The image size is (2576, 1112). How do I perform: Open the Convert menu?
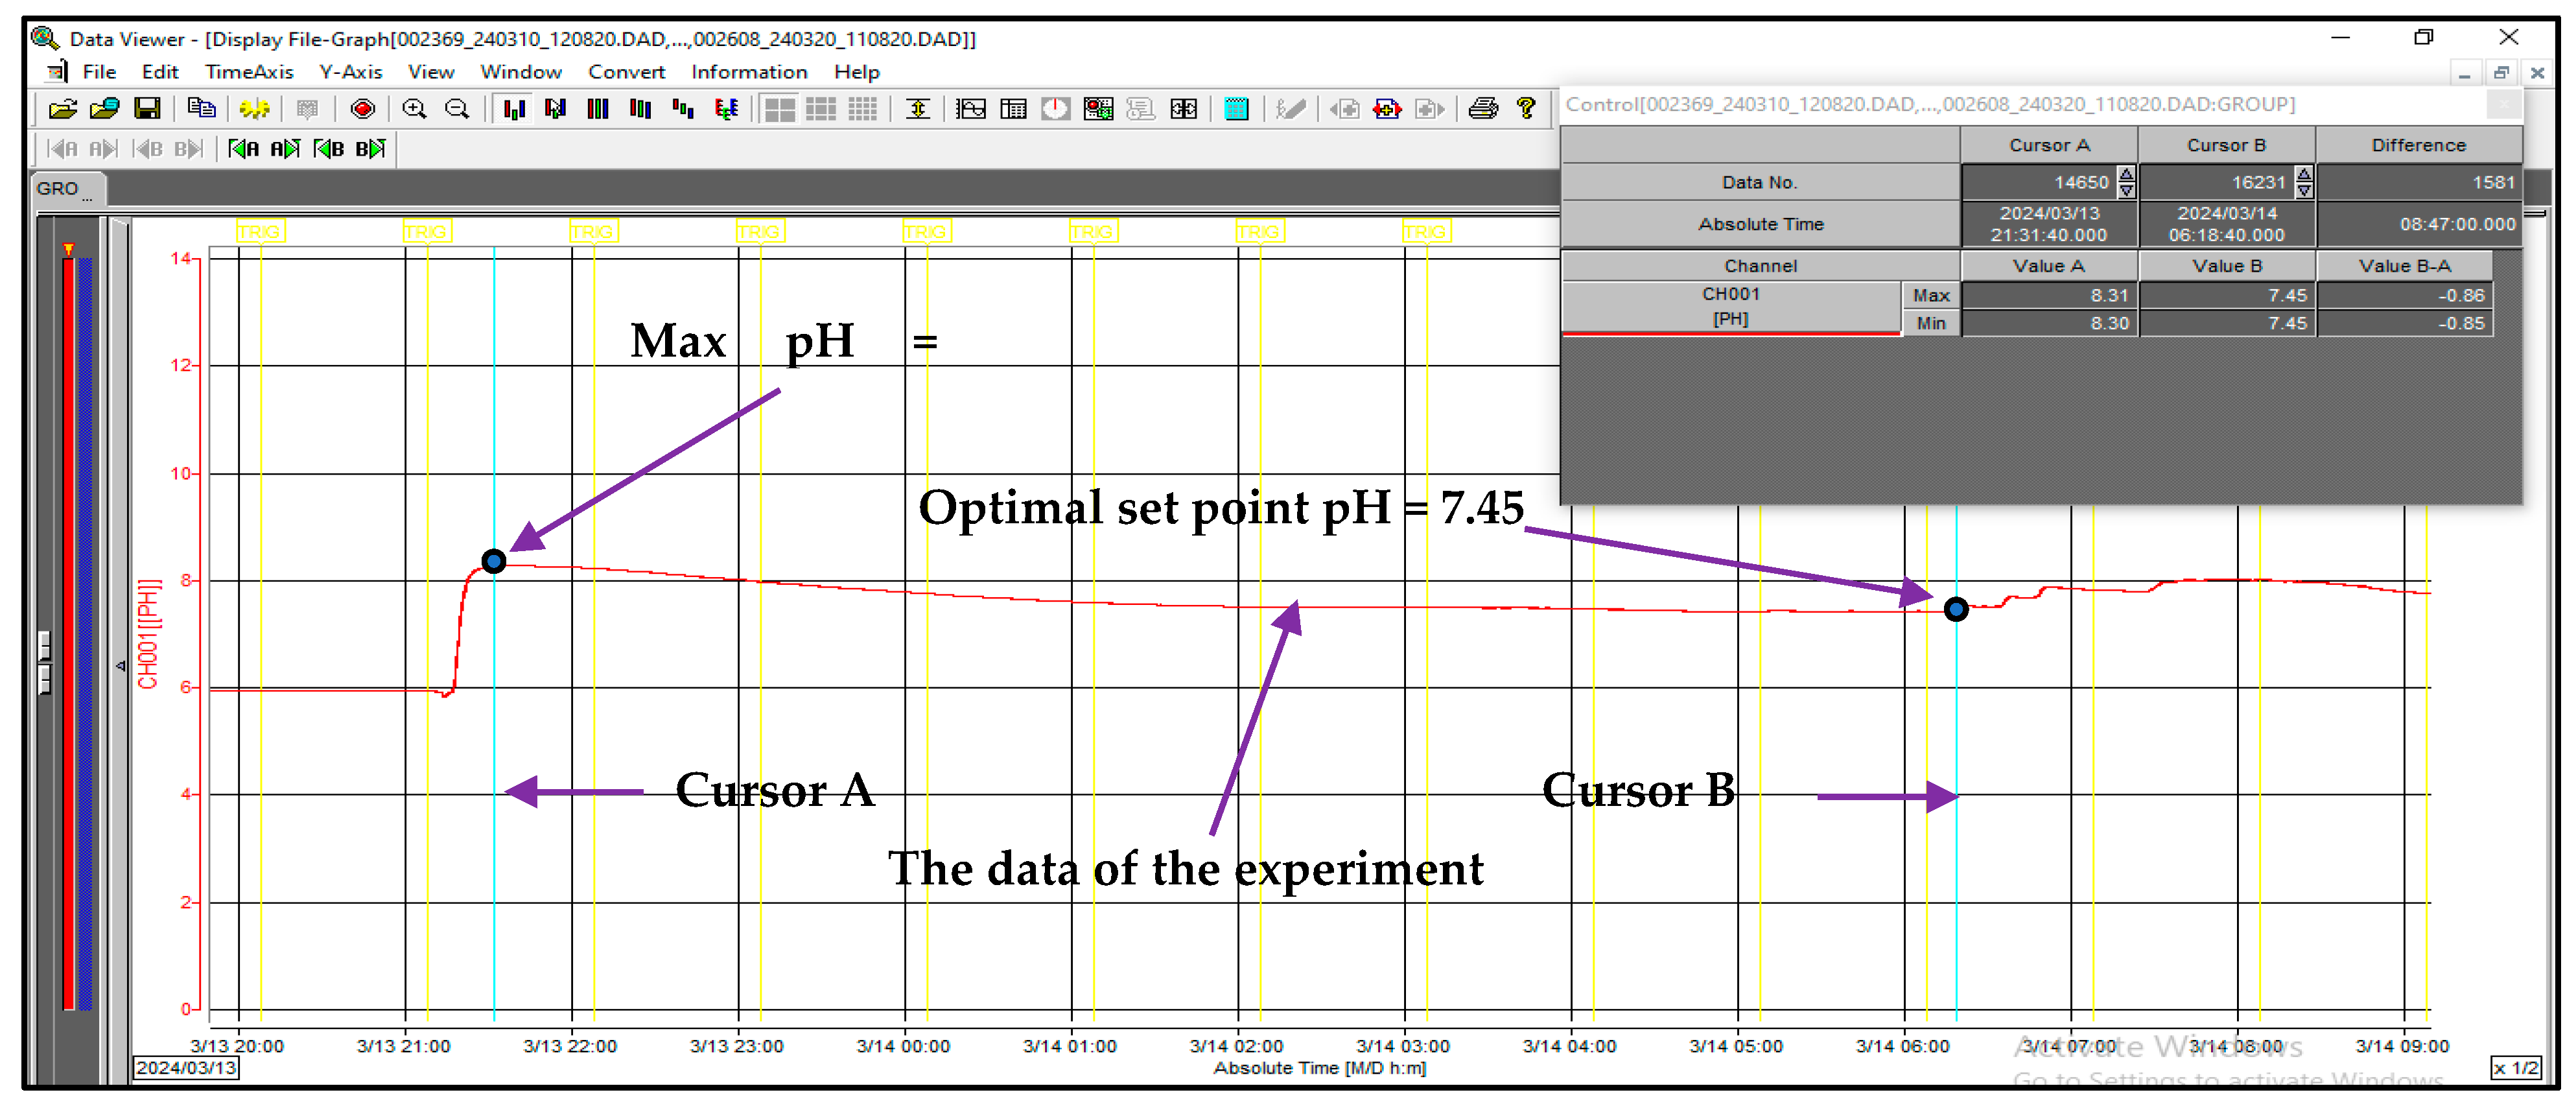(x=626, y=72)
